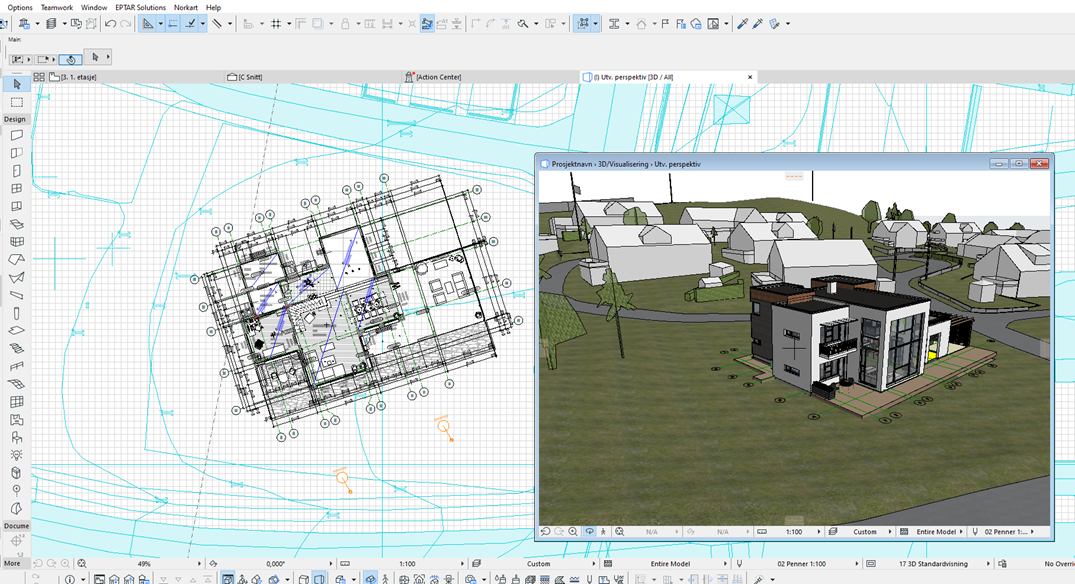The width and height of the screenshot is (1075, 584).
Task: Select the Beam tool in the toolbox
Action: (x=16, y=295)
